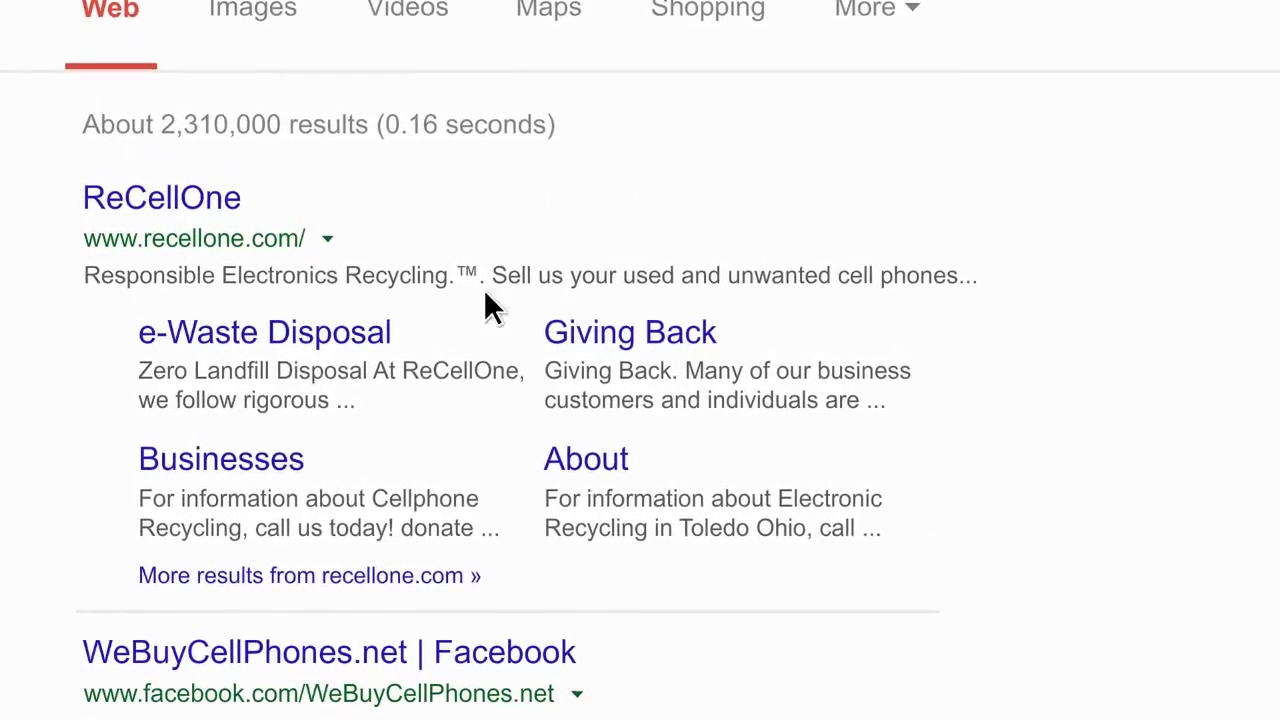Image resolution: width=1280 pixels, height=720 pixels.
Task: Click the www.recellone.com green URL text
Action: [194, 239]
